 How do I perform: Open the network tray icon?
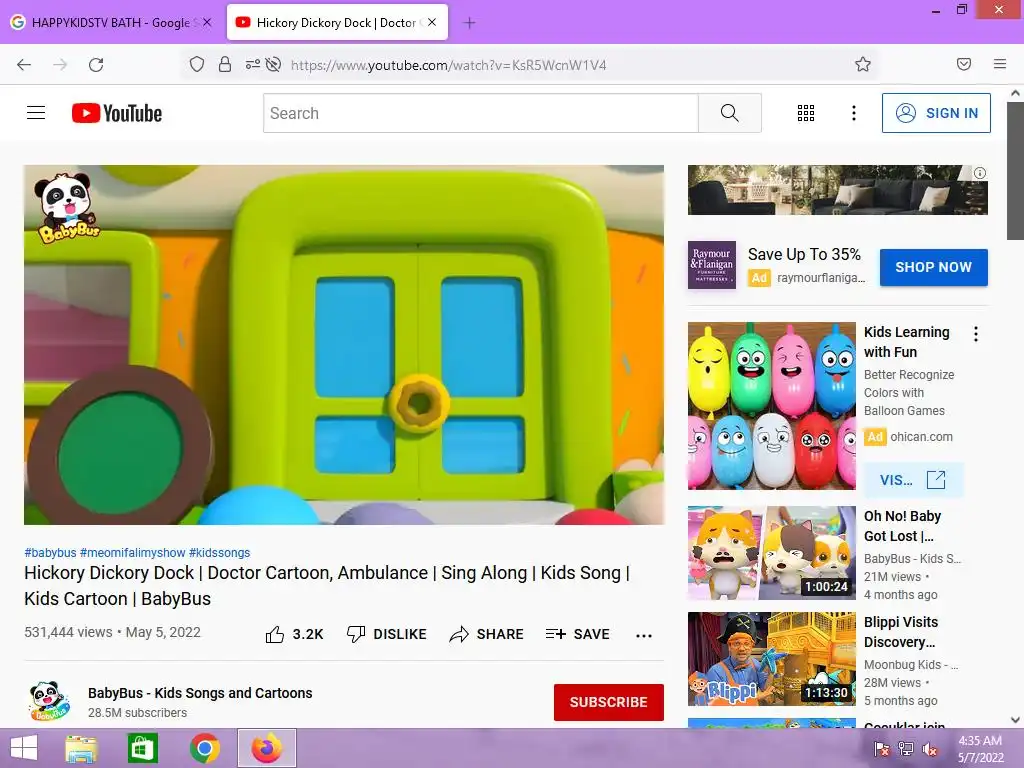pos(906,749)
